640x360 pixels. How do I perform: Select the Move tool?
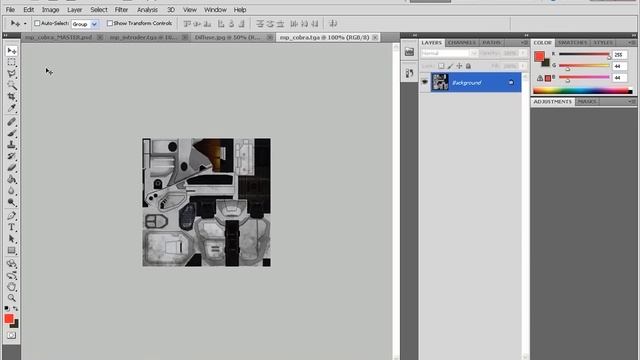[11, 51]
